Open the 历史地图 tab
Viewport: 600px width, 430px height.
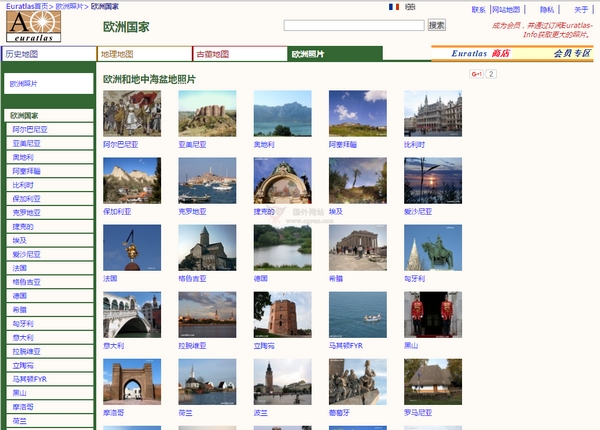tap(49, 54)
